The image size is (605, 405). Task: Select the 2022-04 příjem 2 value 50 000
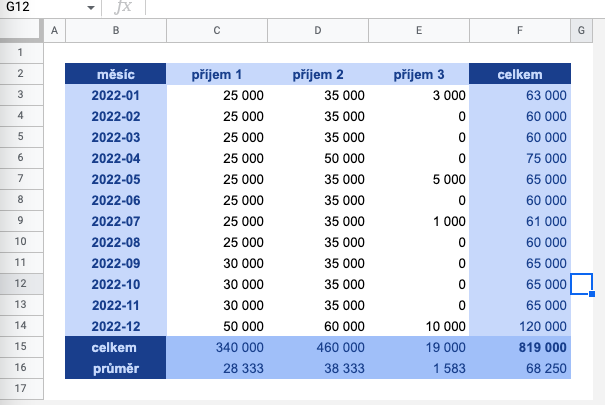coord(318,158)
